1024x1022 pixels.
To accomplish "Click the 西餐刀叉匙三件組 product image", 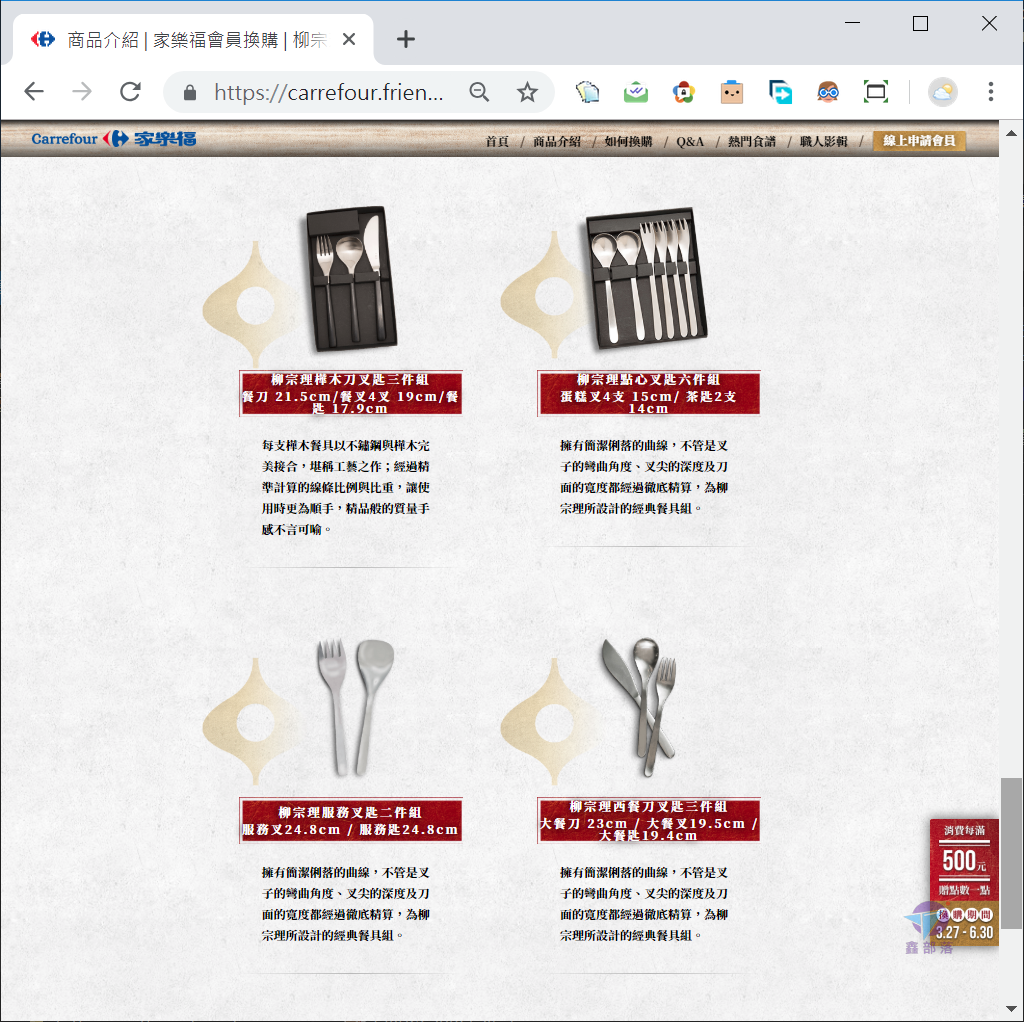I will click(x=640, y=707).
